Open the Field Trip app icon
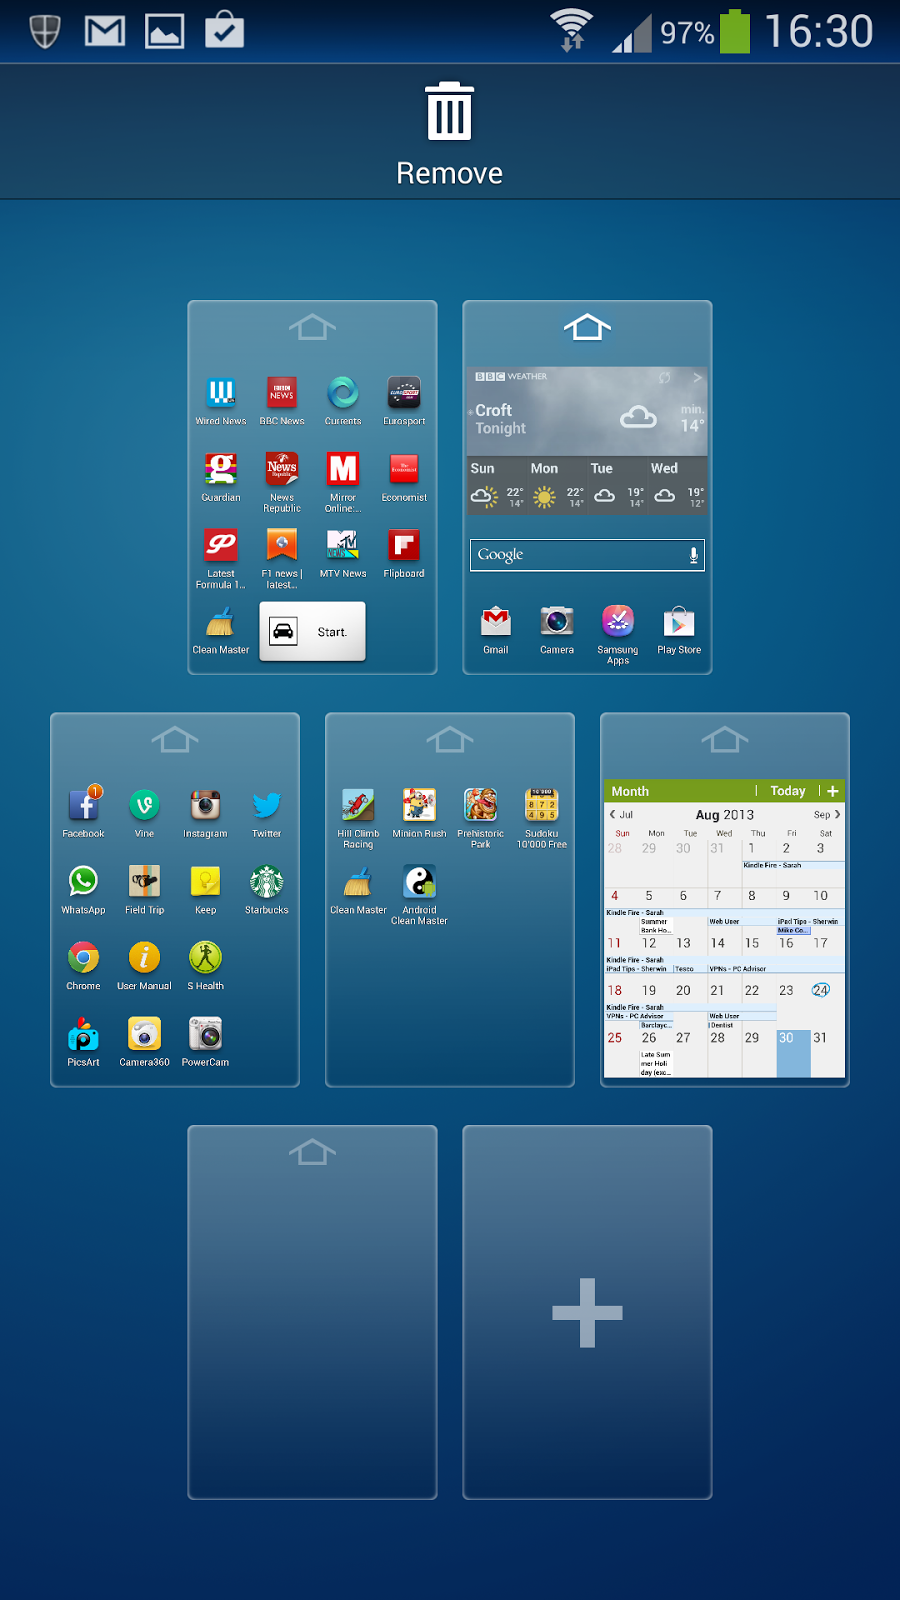 click(145, 881)
